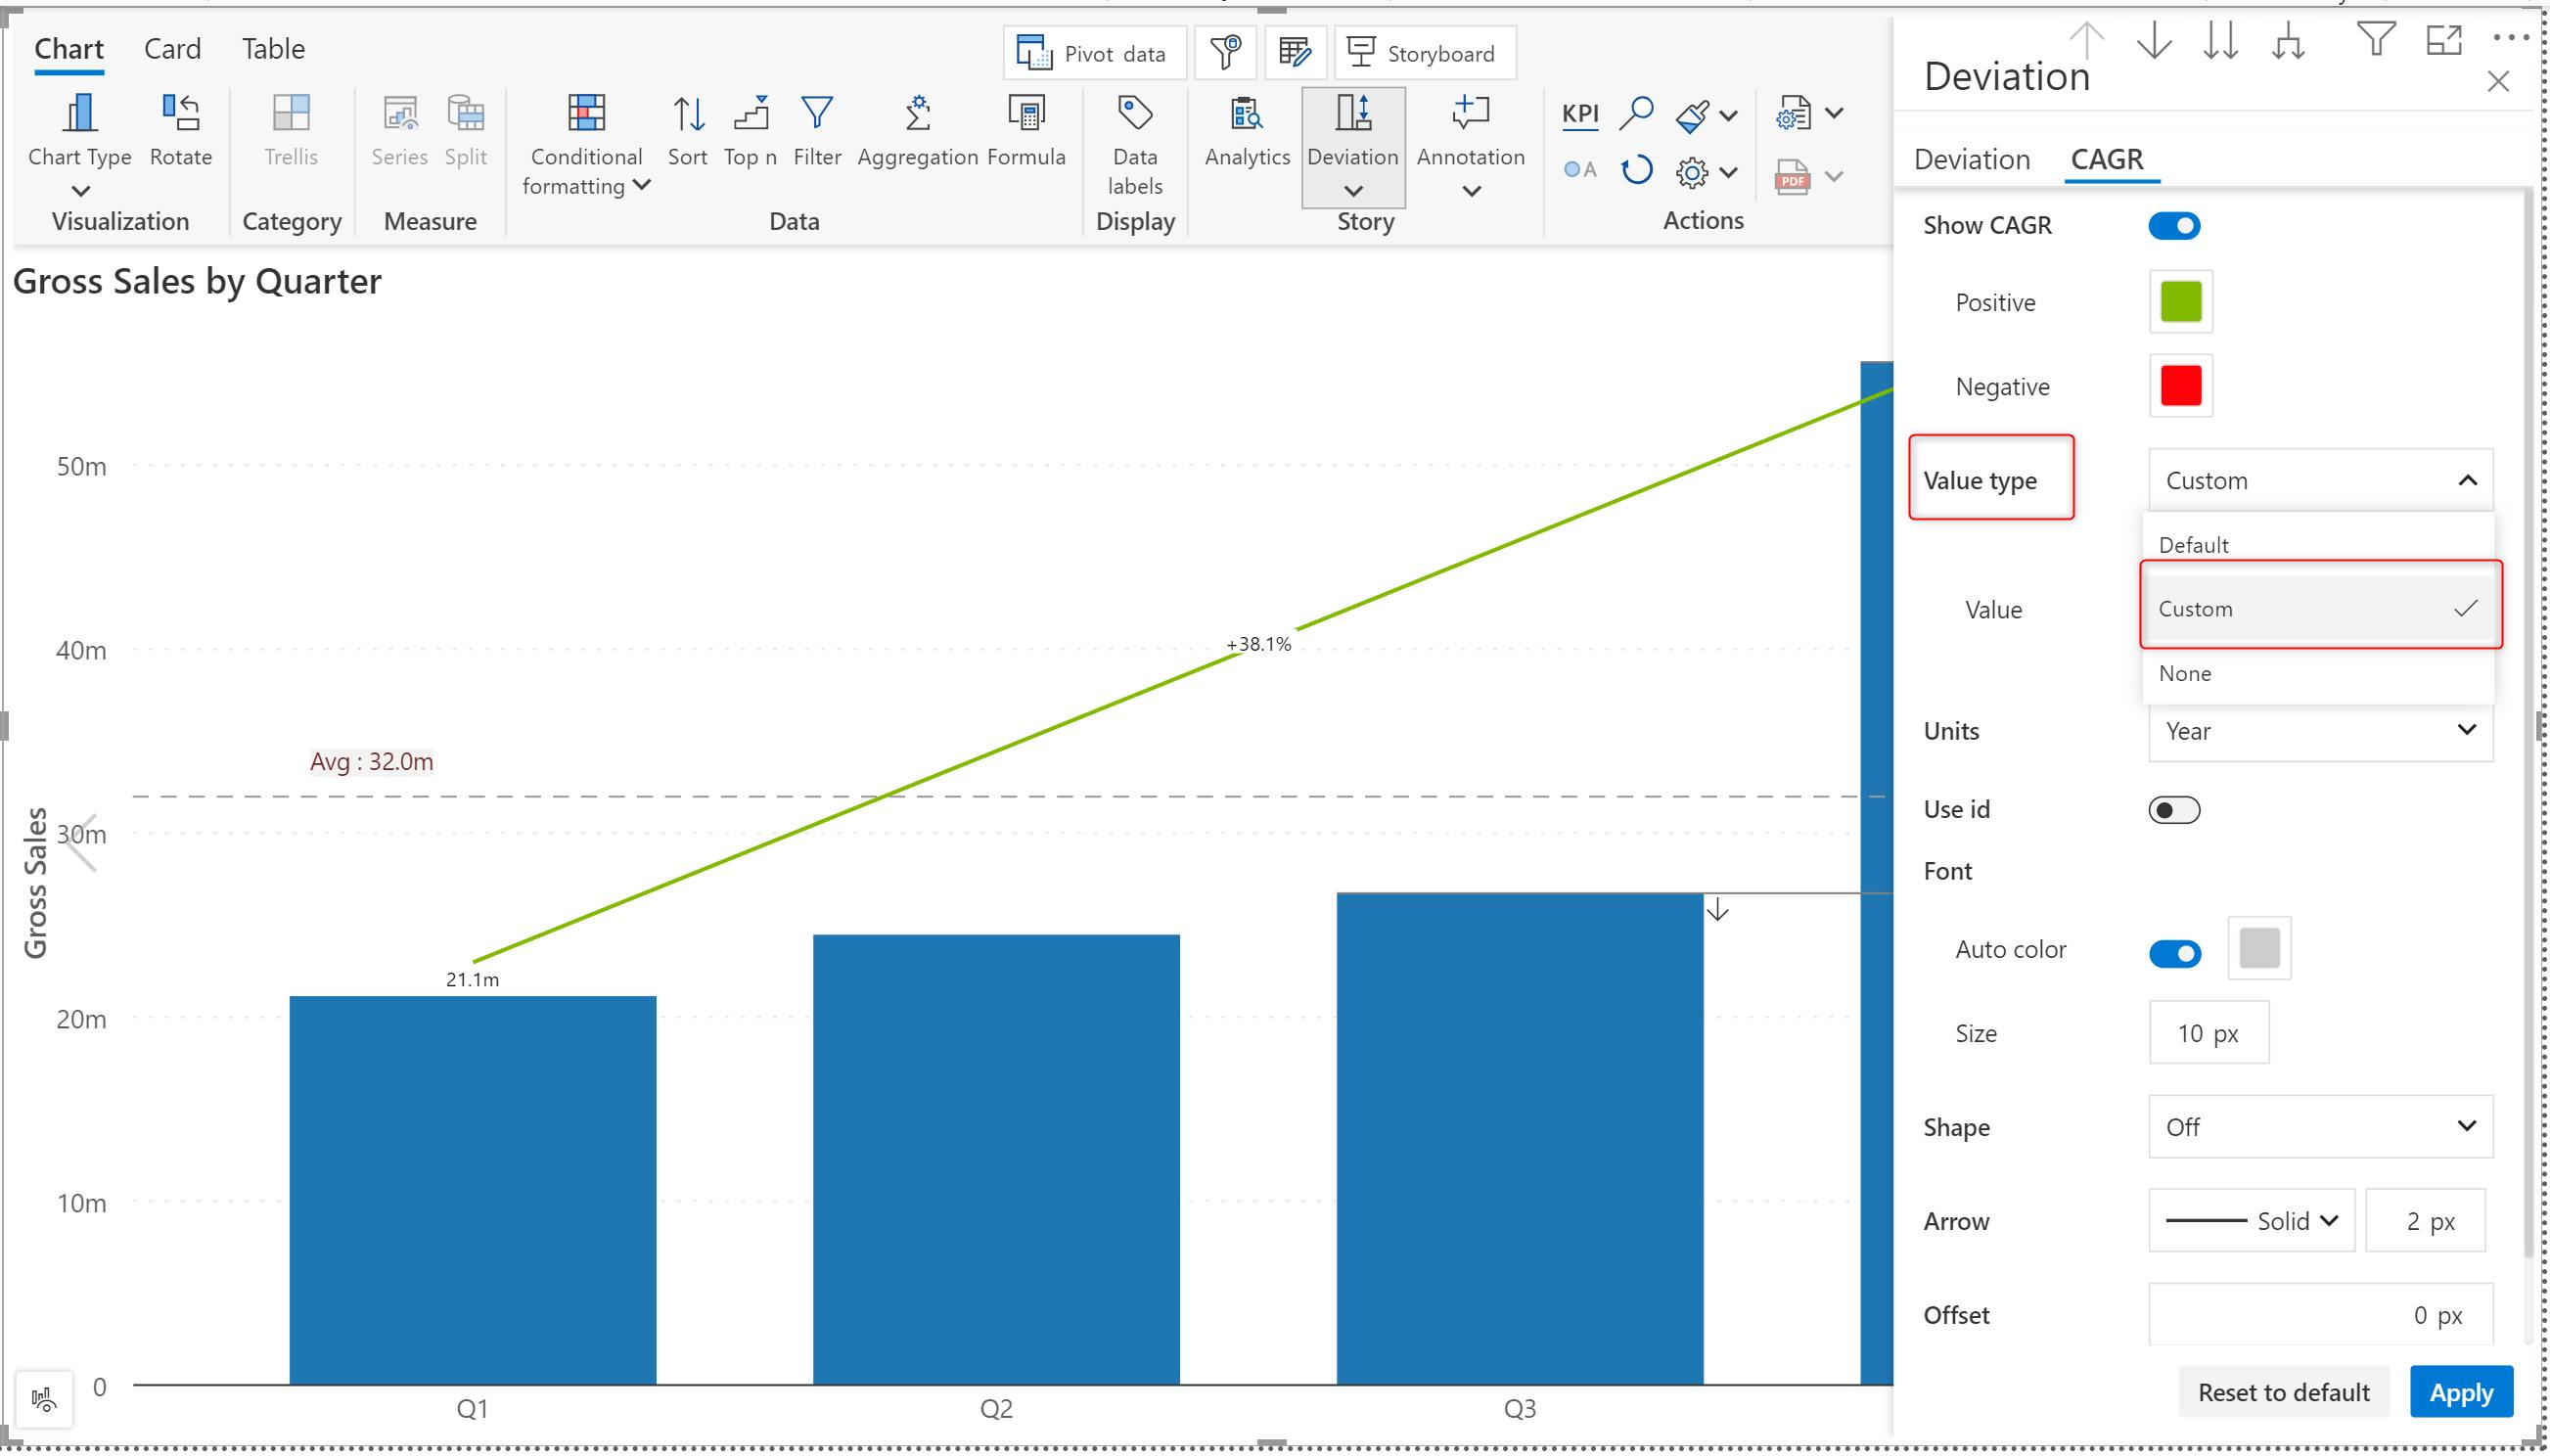The height and width of the screenshot is (1456, 2550).
Task: Open the Conditional formatting tool
Action: click(586, 140)
